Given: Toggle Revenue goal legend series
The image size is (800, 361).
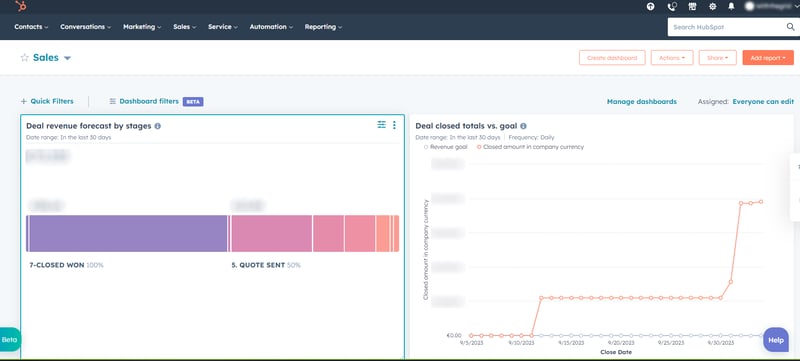Looking at the screenshot, I should pos(445,147).
